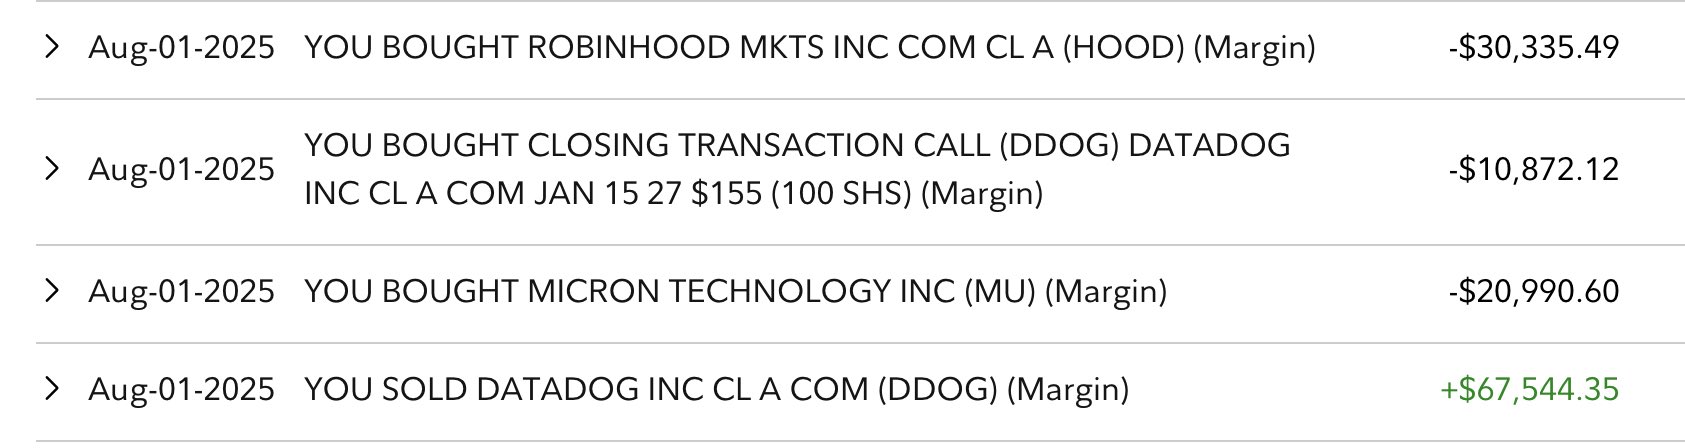Expand the Datadog sold transaction chevron
This screenshot has height=448, width=1685.
53,388
